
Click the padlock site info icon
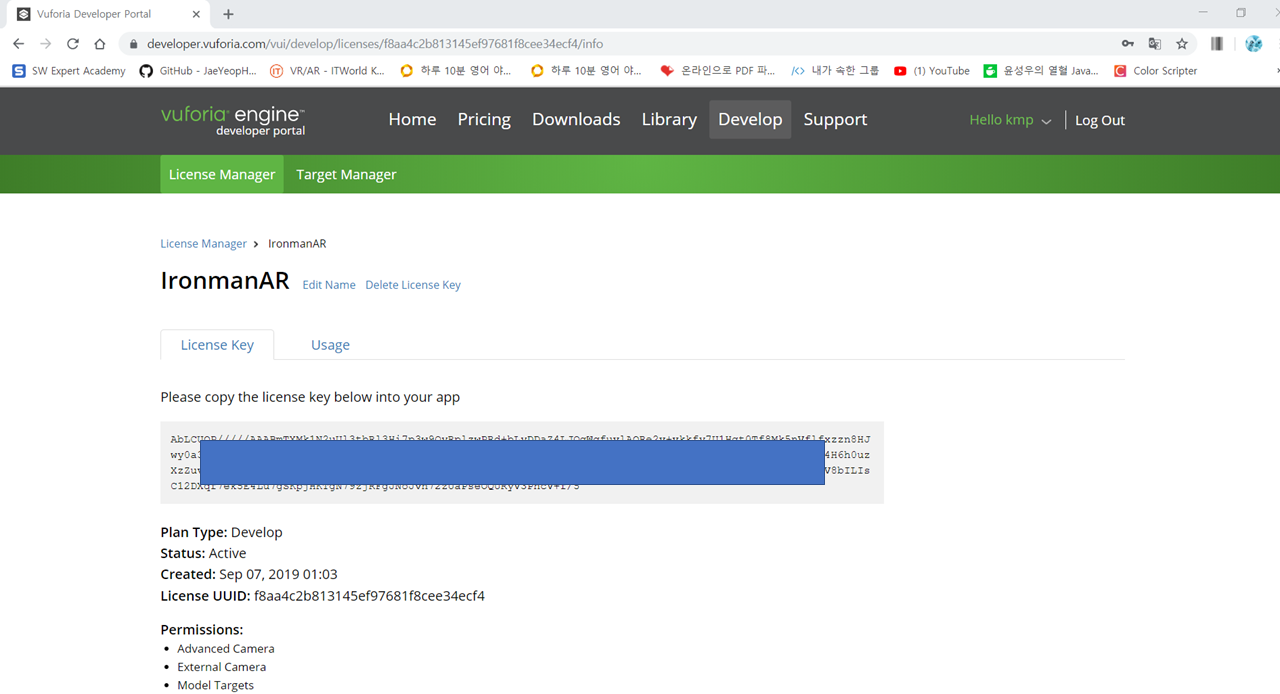click(133, 44)
